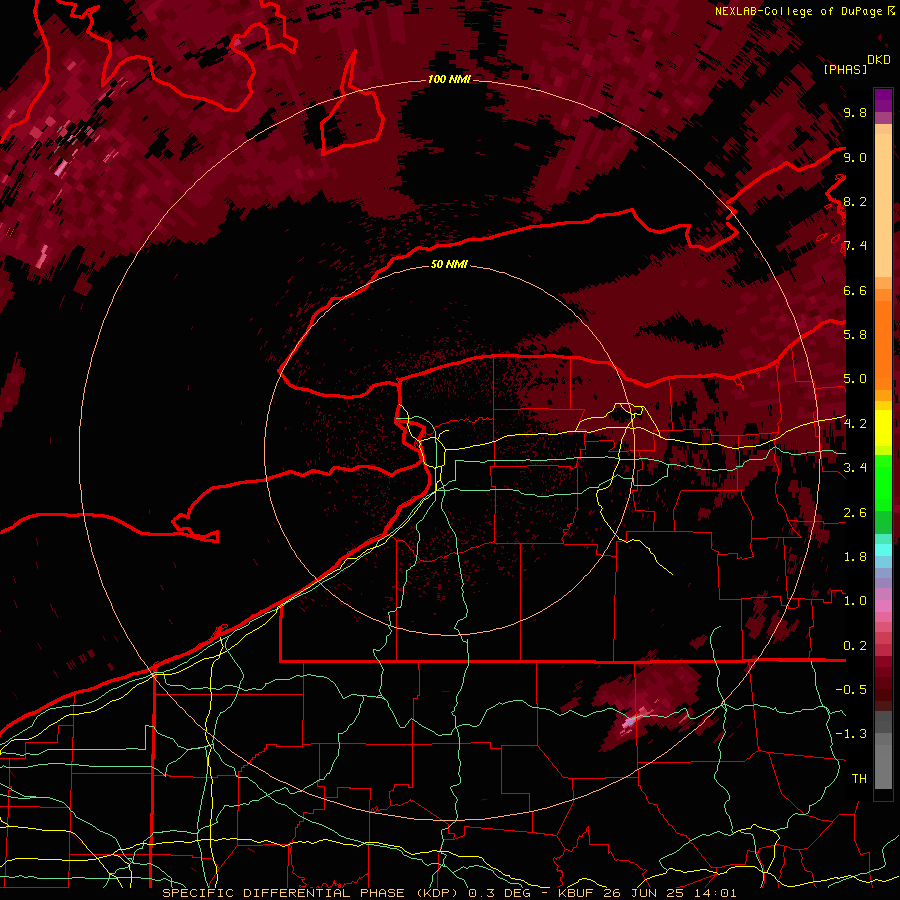Image resolution: width=900 pixels, height=900 pixels.
Task: Click the 2.6 value on the scale
Action: click(x=855, y=513)
